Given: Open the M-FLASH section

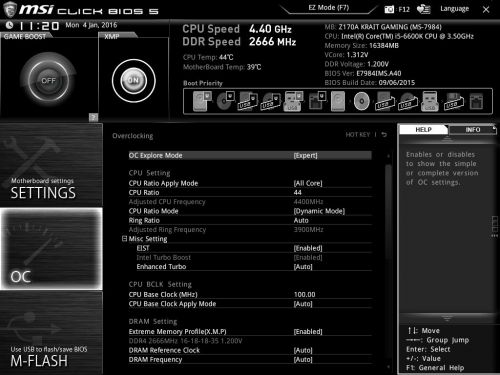Looking at the screenshot, I should (51, 333).
